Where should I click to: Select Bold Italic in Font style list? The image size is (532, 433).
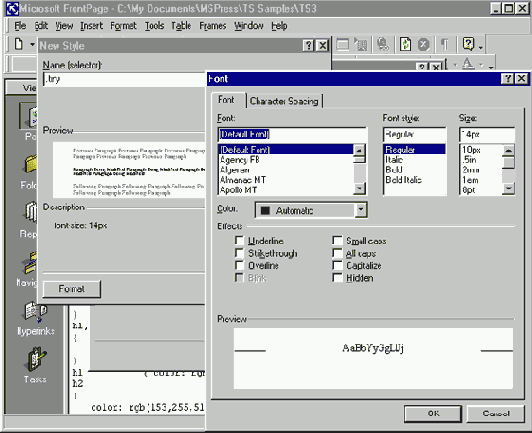coord(403,180)
